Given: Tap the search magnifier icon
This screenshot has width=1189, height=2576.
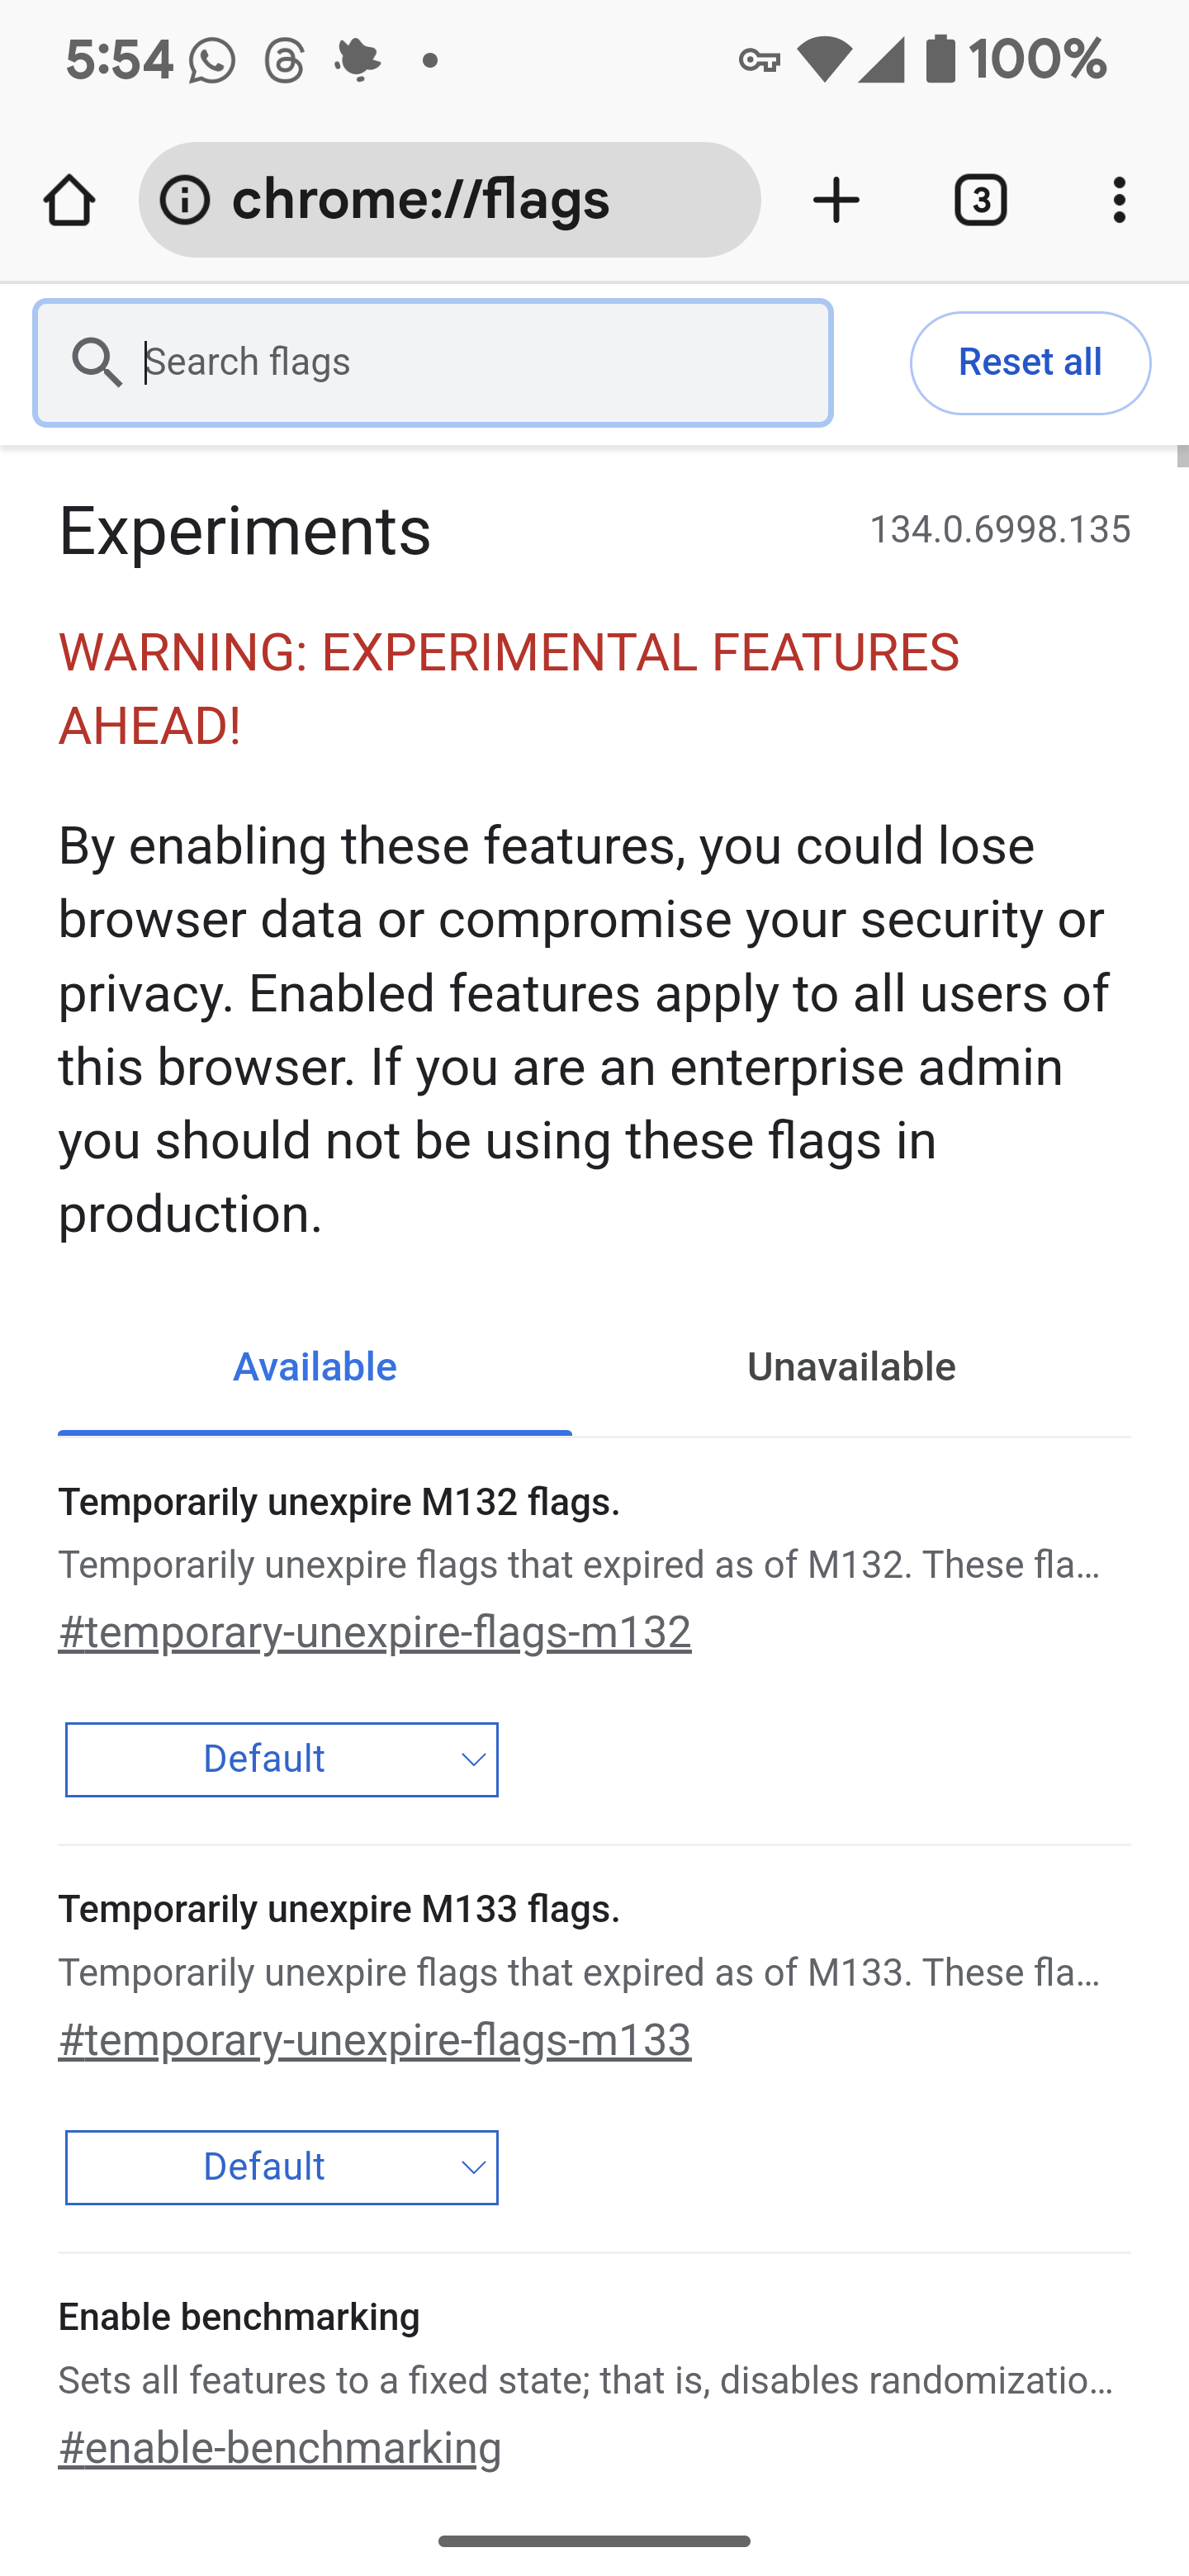Looking at the screenshot, I should coord(97,362).
